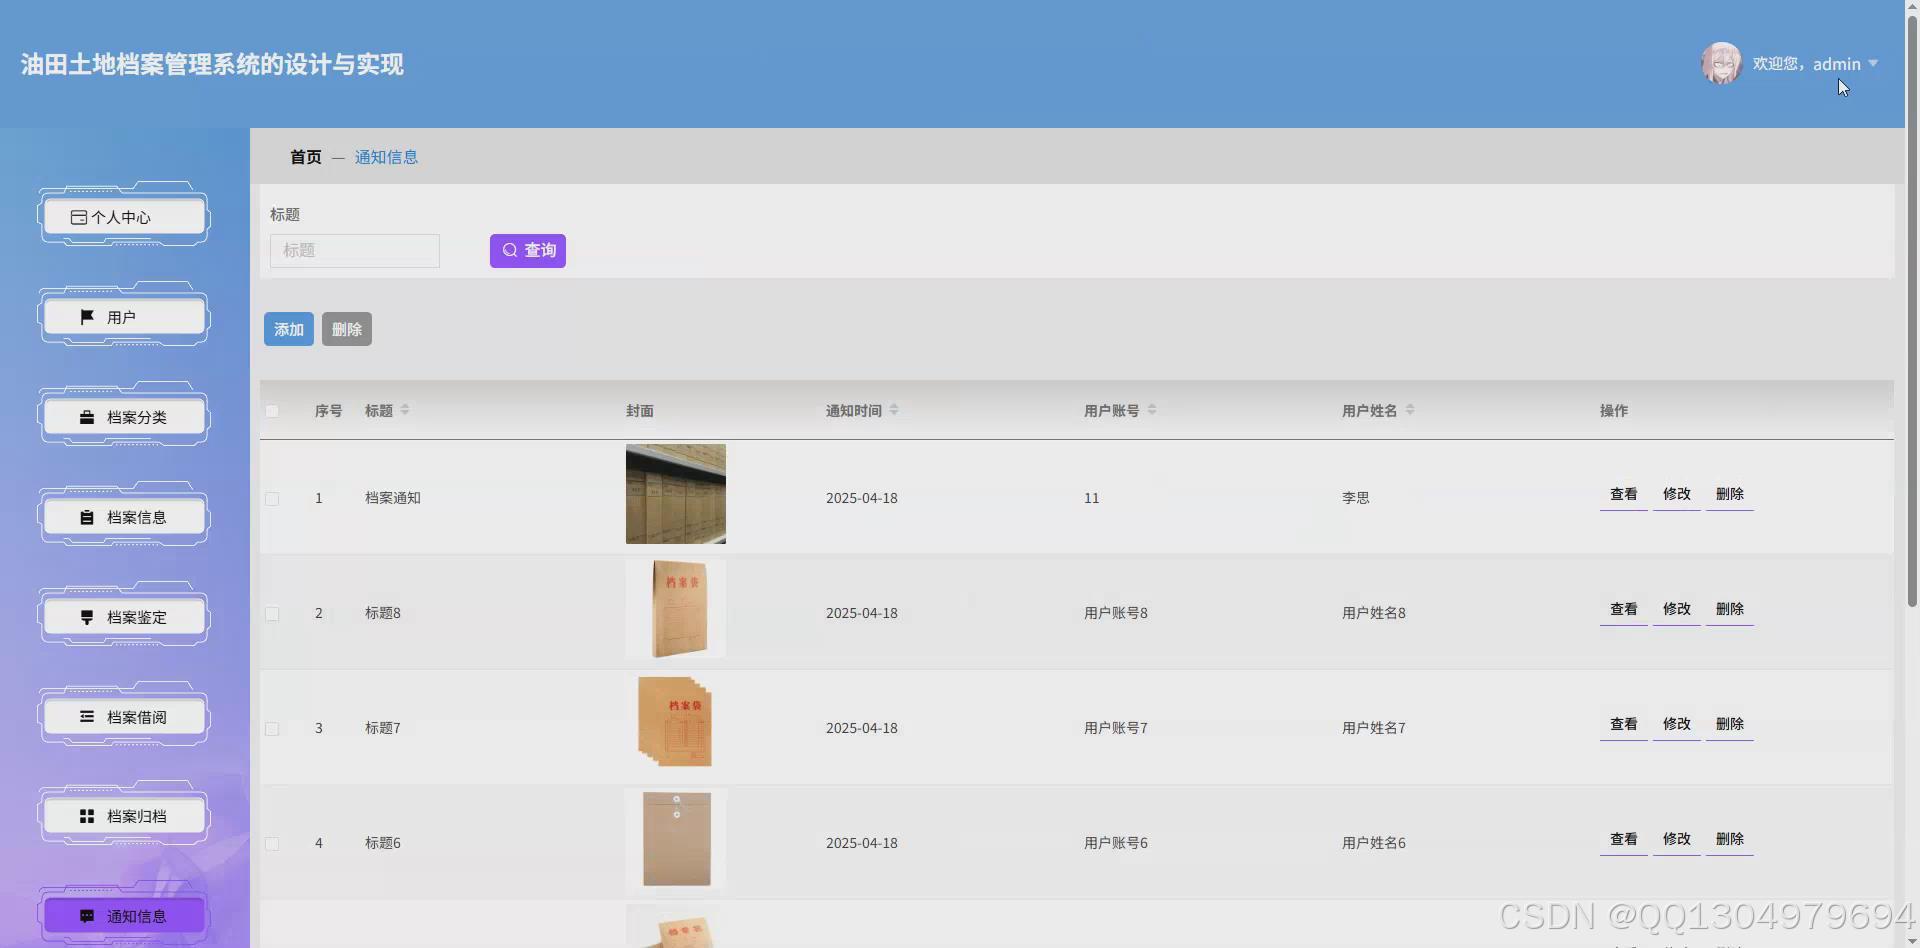Click the grid icon for 档案归档
Image resolution: width=1920 pixels, height=948 pixels.
click(87, 816)
